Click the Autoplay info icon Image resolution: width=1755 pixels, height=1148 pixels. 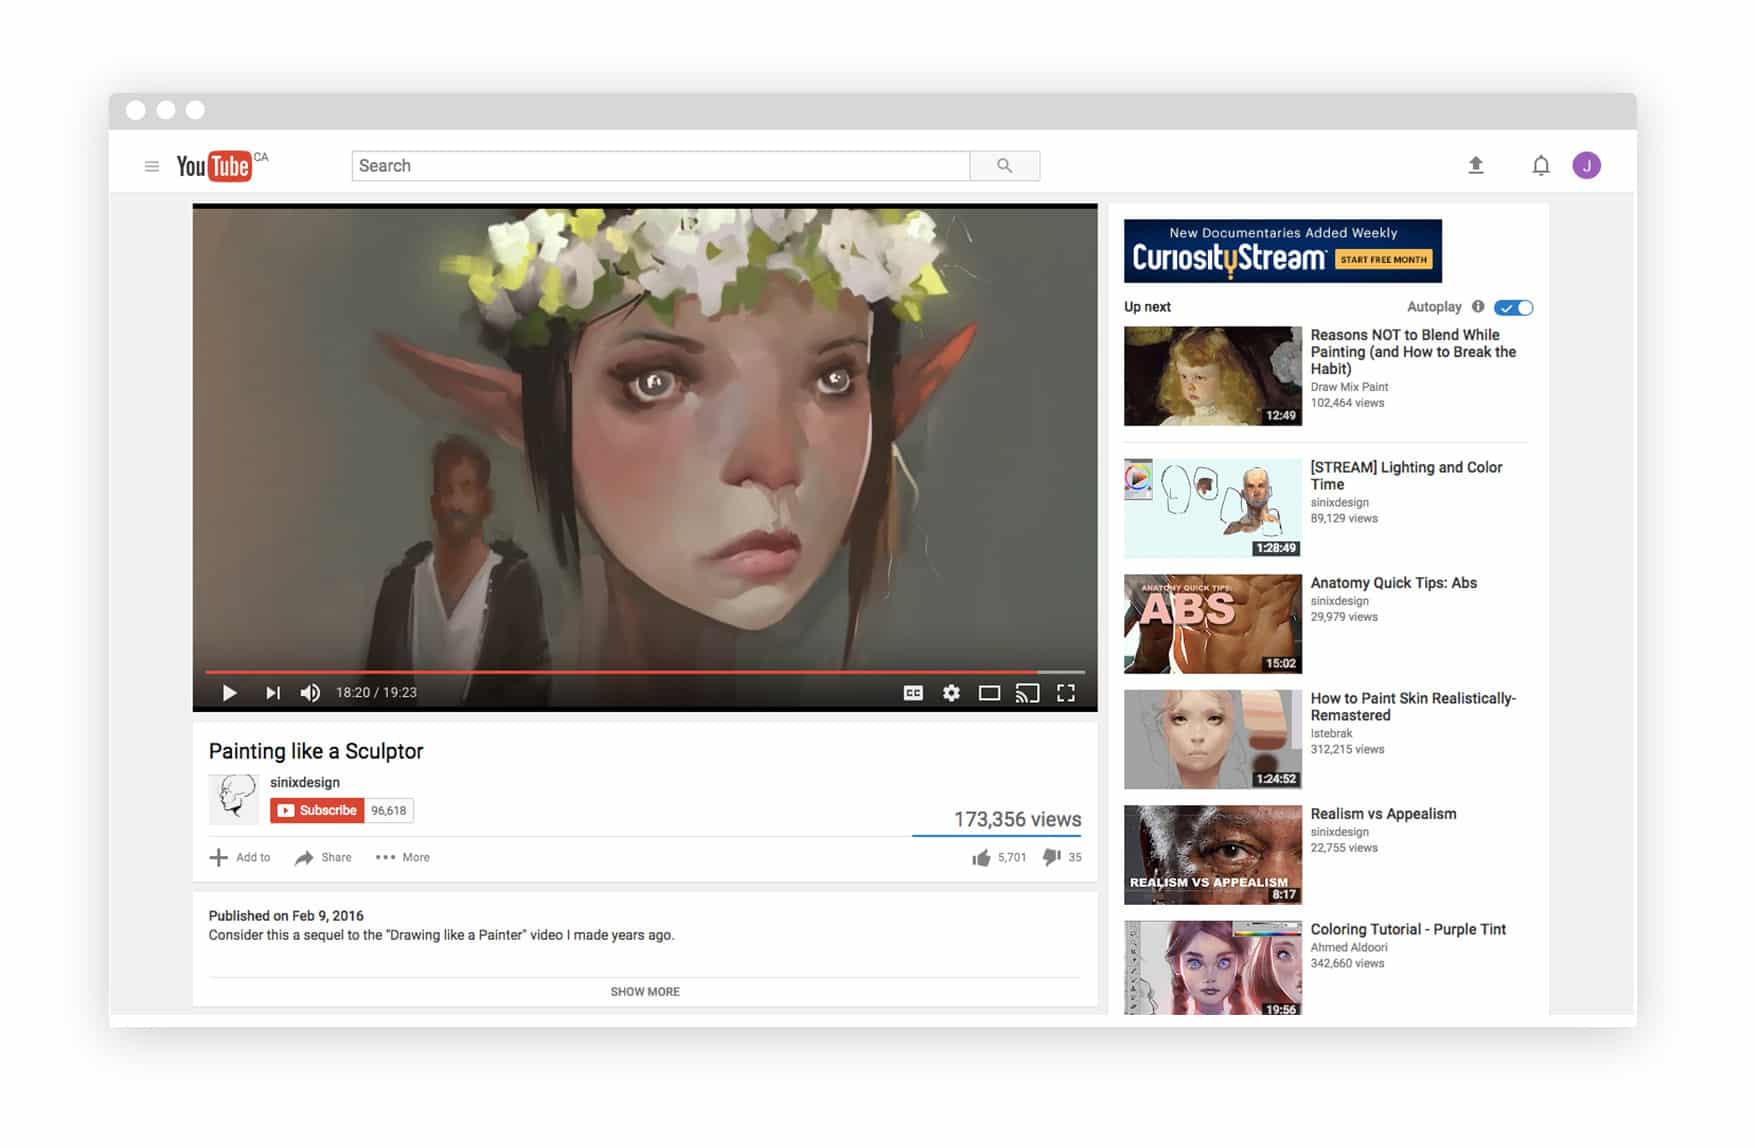coord(1478,307)
